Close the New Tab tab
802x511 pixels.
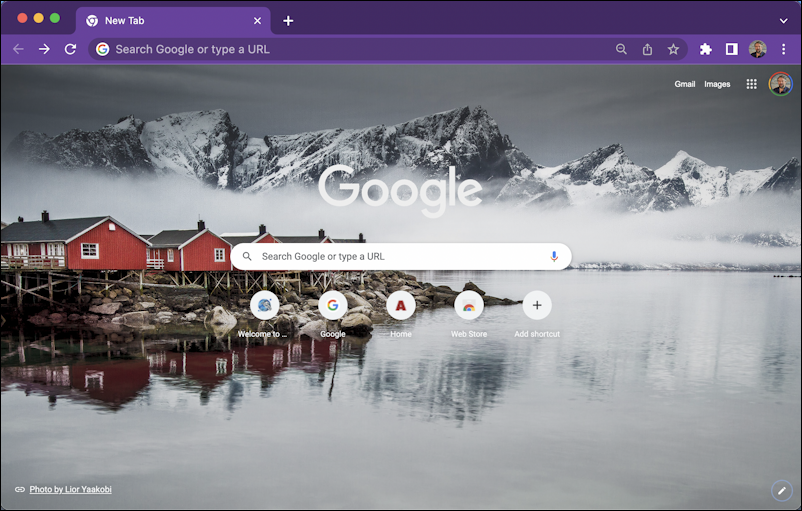tap(257, 21)
